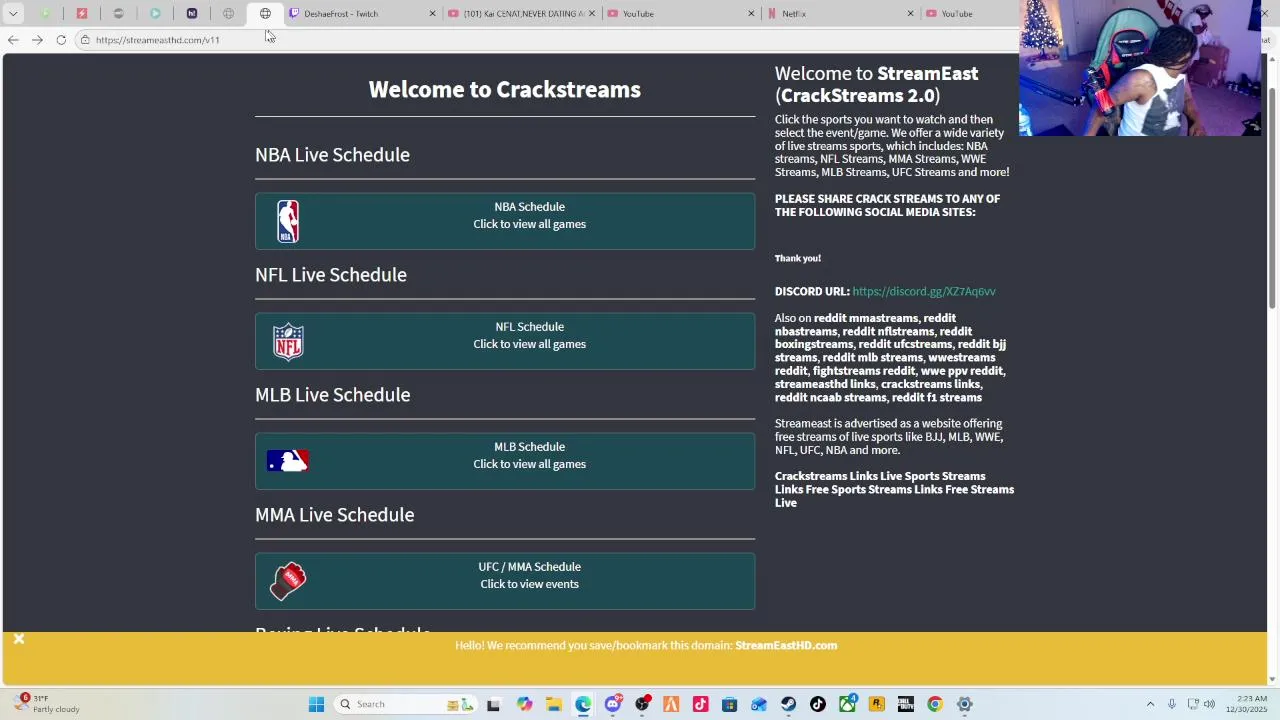Switch to the rightmost YouTube tab
Screen dimensions: 1280x720
tap(970, 14)
